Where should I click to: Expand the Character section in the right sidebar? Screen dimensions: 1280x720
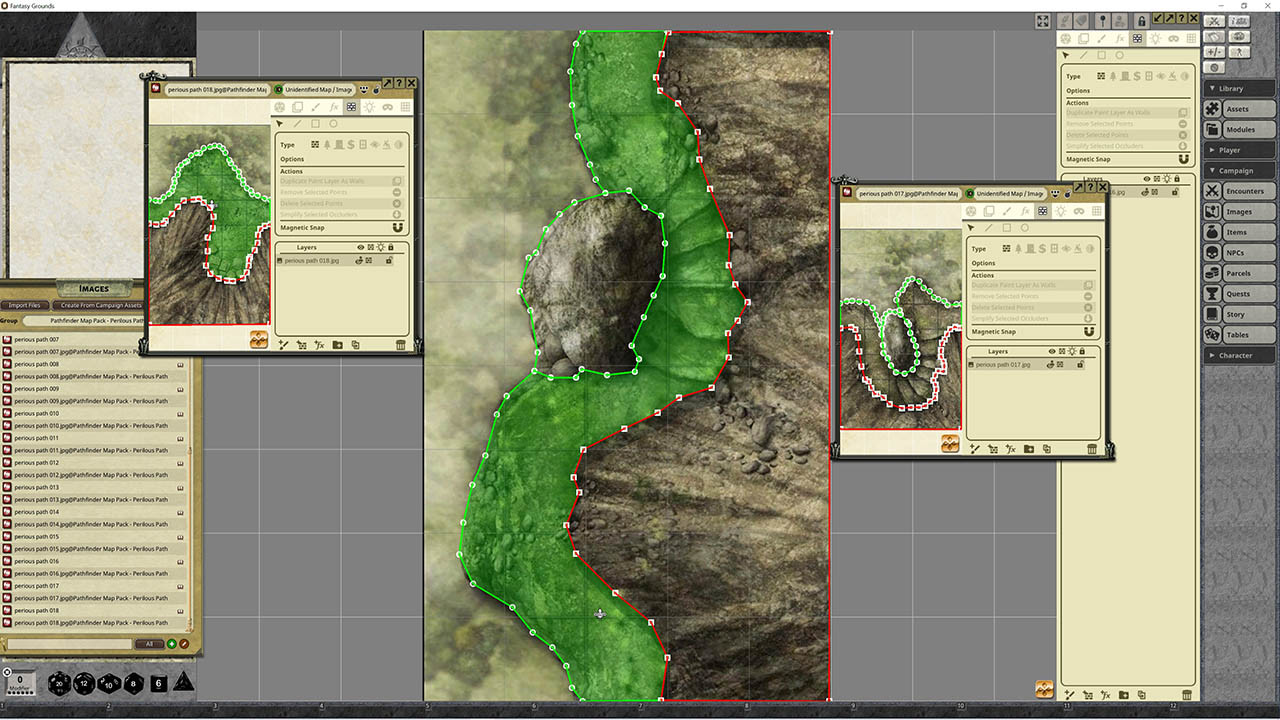click(1238, 355)
